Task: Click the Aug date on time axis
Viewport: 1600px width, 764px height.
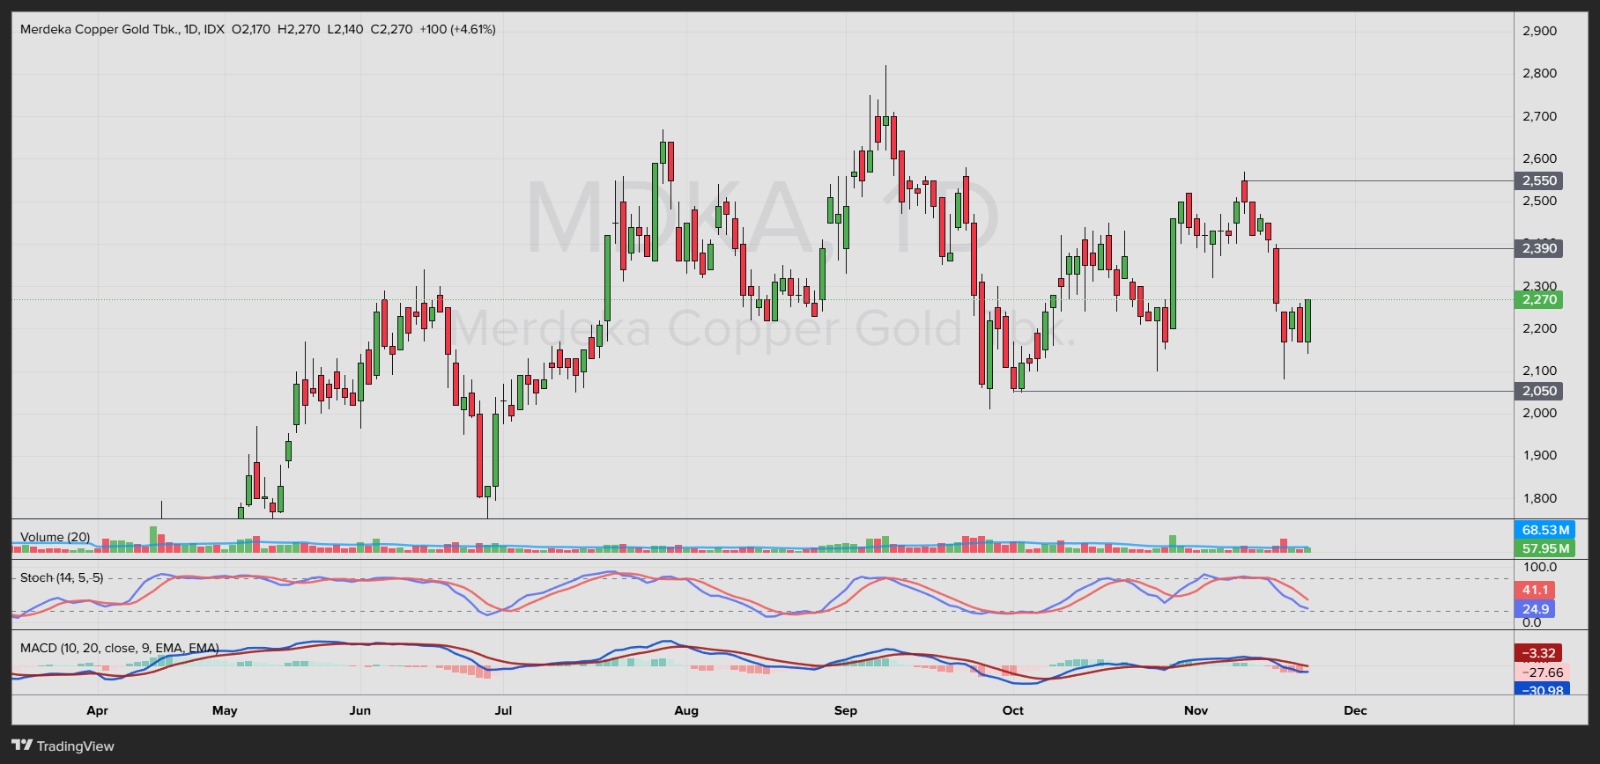Action: coord(686,711)
